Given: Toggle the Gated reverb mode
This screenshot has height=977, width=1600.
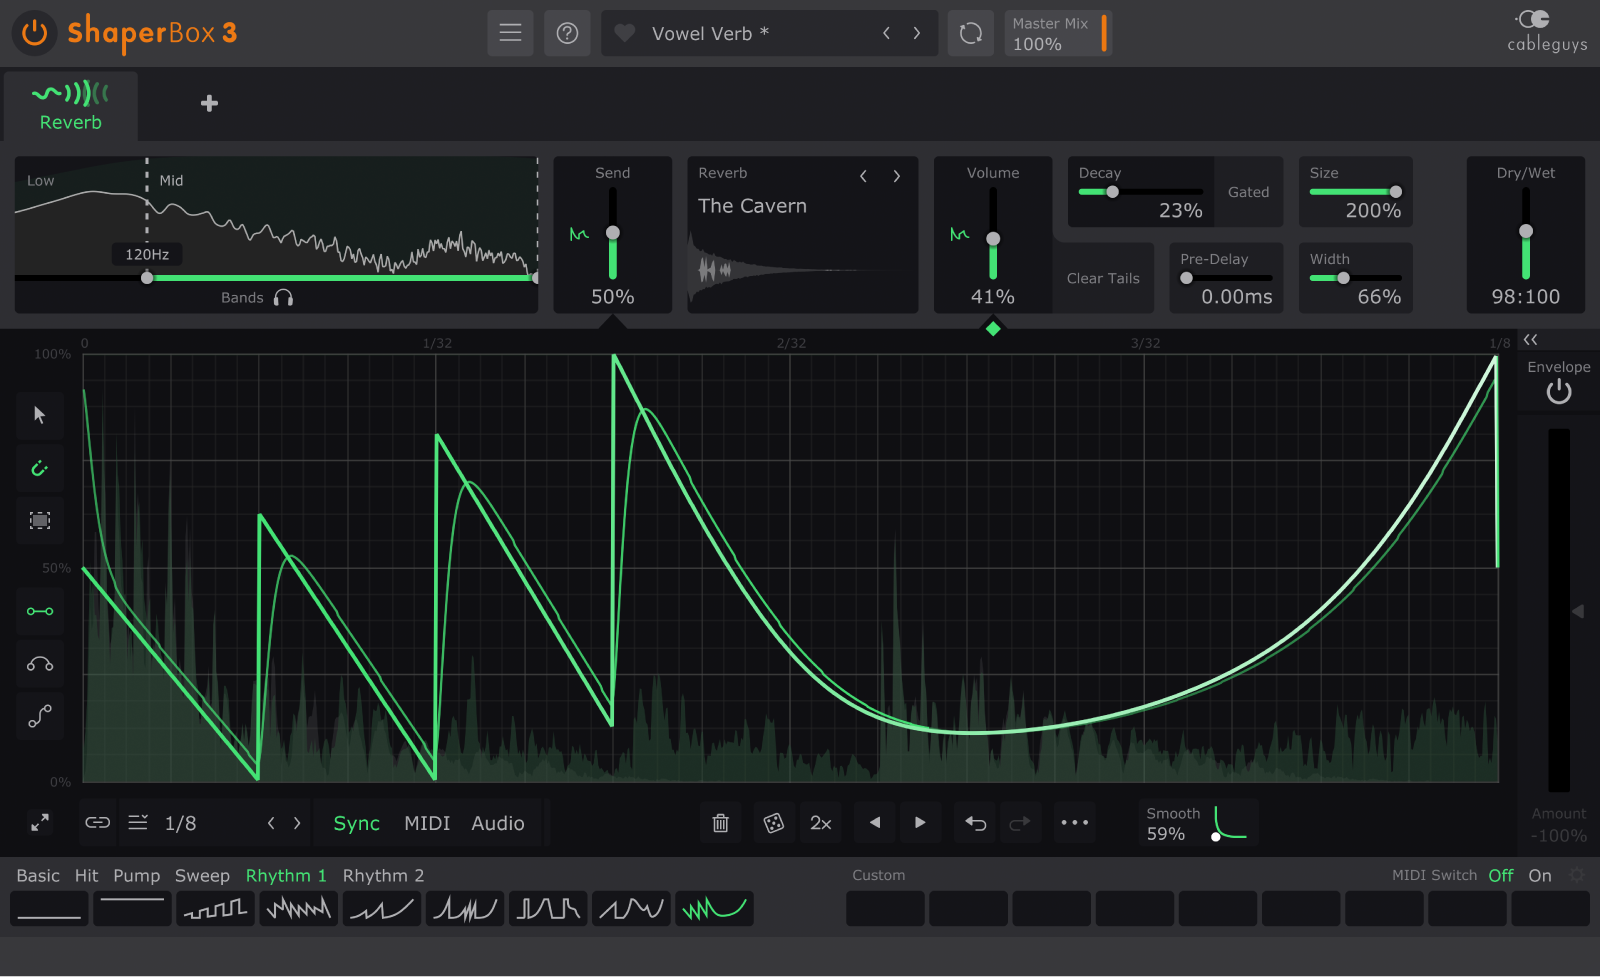Looking at the screenshot, I should (1248, 192).
